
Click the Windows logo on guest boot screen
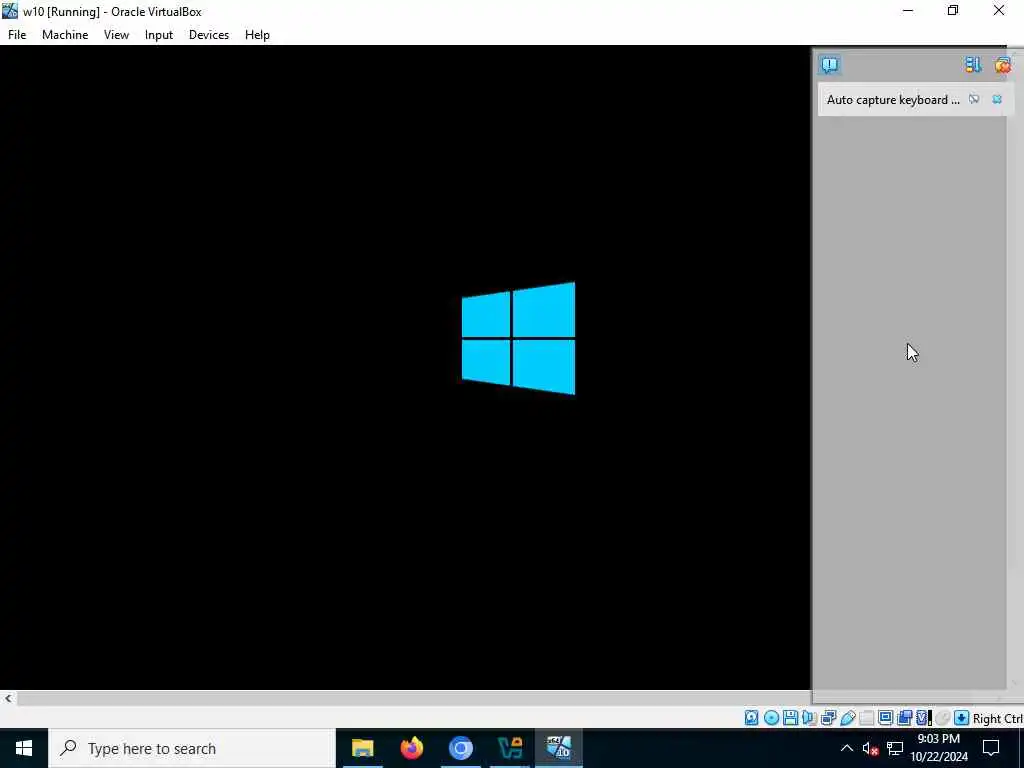point(519,338)
